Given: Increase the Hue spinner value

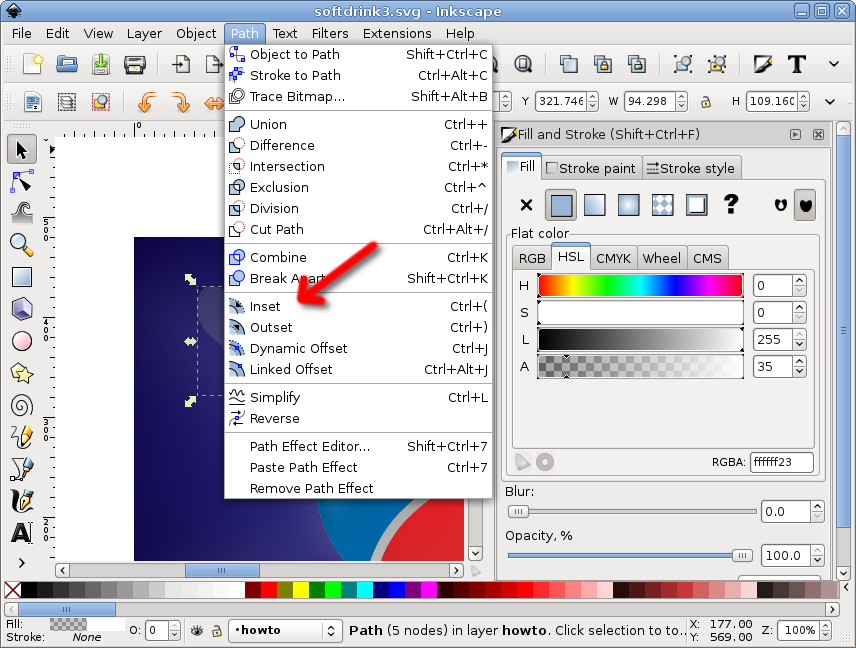Looking at the screenshot, I should coord(800,281).
